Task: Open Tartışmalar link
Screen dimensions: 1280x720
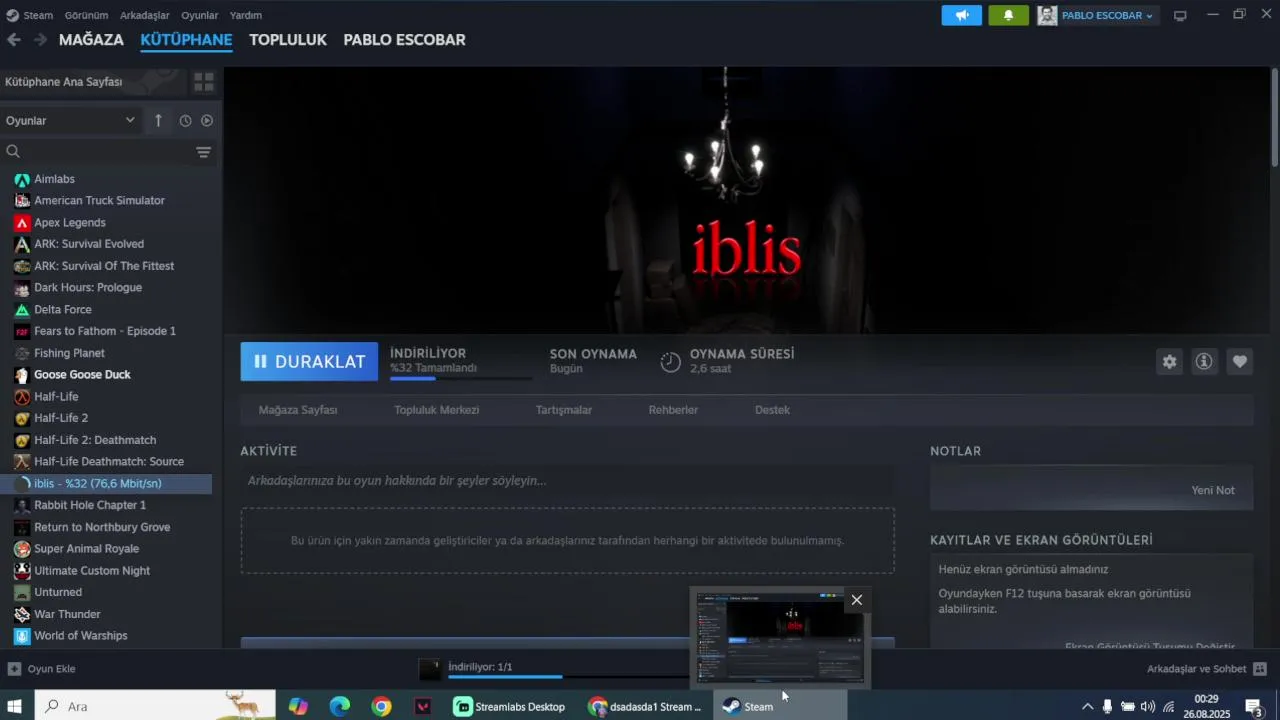Action: [x=564, y=410]
